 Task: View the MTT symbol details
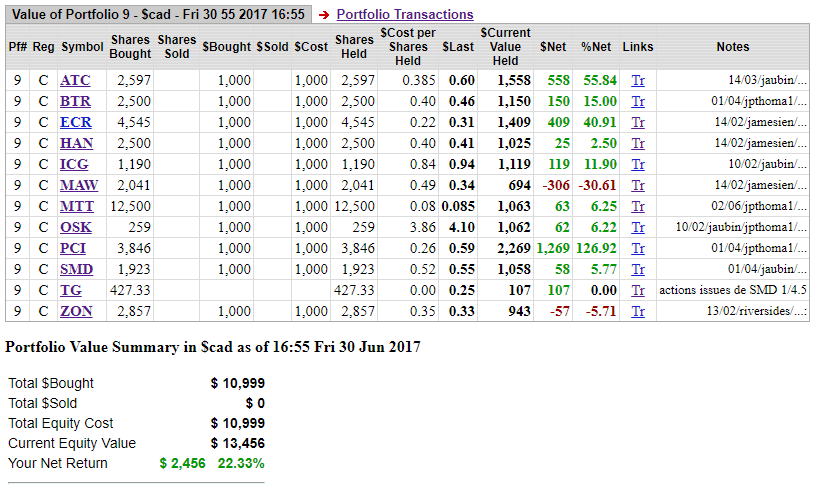click(x=77, y=206)
